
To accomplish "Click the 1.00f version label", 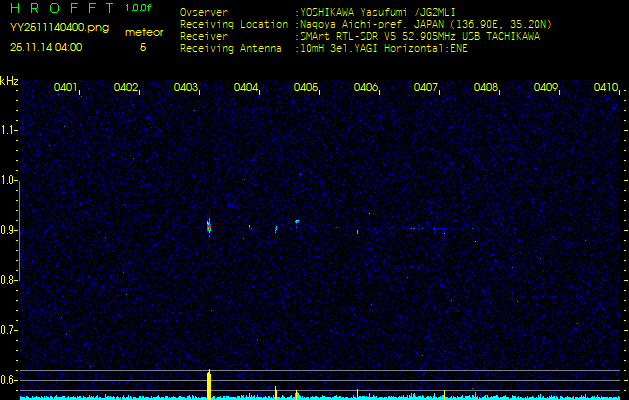I will pyautogui.click(x=140, y=8).
